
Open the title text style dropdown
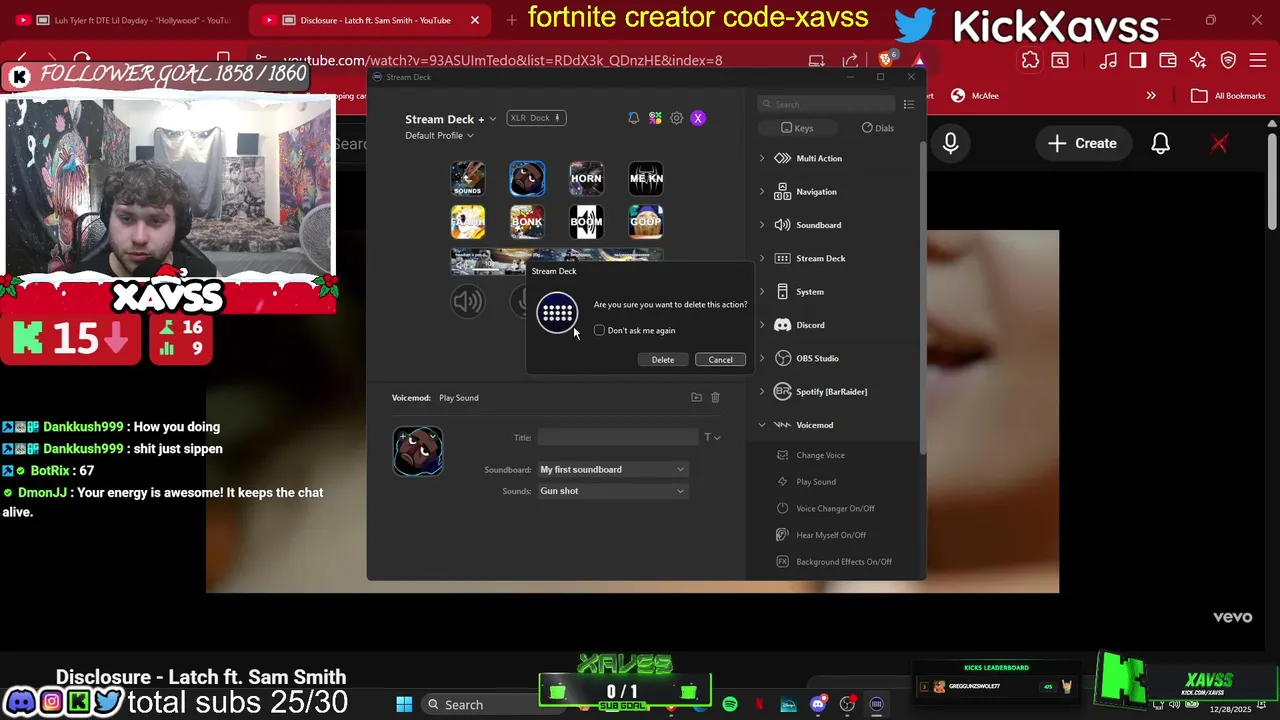pos(712,437)
